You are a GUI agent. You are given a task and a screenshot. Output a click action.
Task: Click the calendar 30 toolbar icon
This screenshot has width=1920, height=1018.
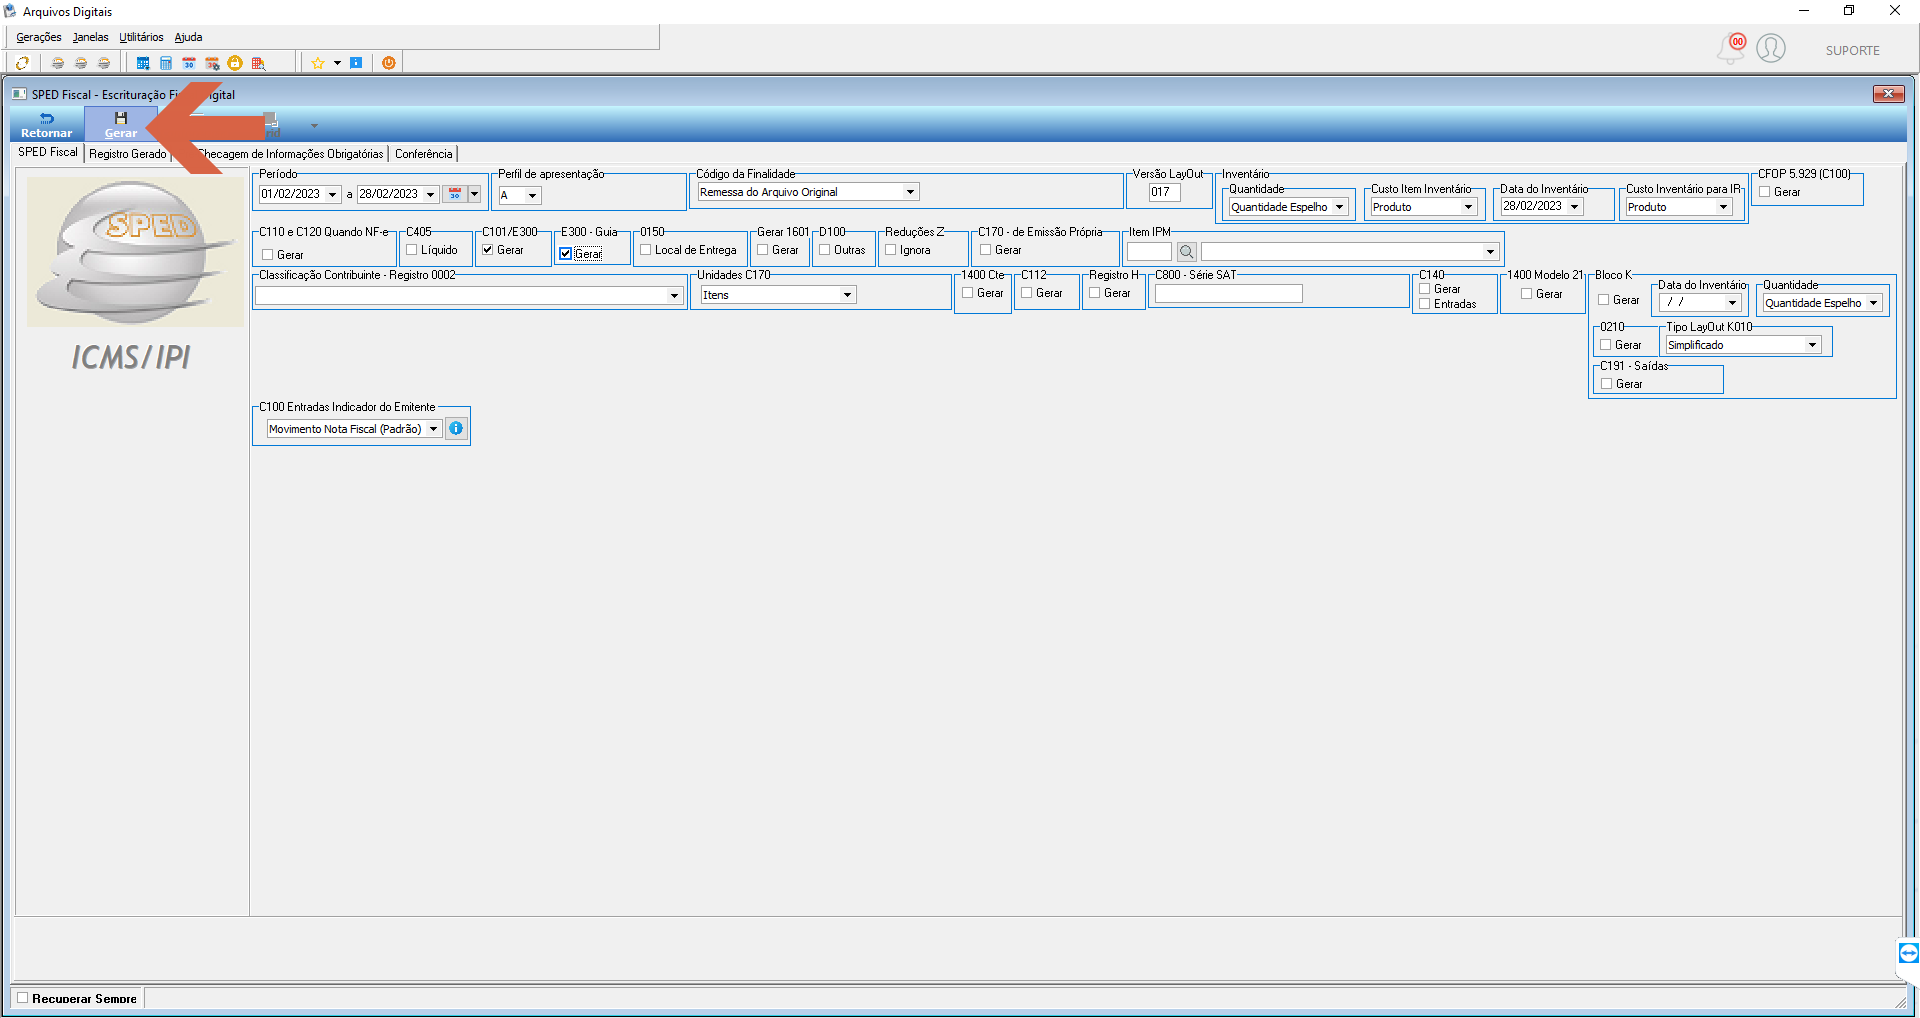click(x=189, y=63)
